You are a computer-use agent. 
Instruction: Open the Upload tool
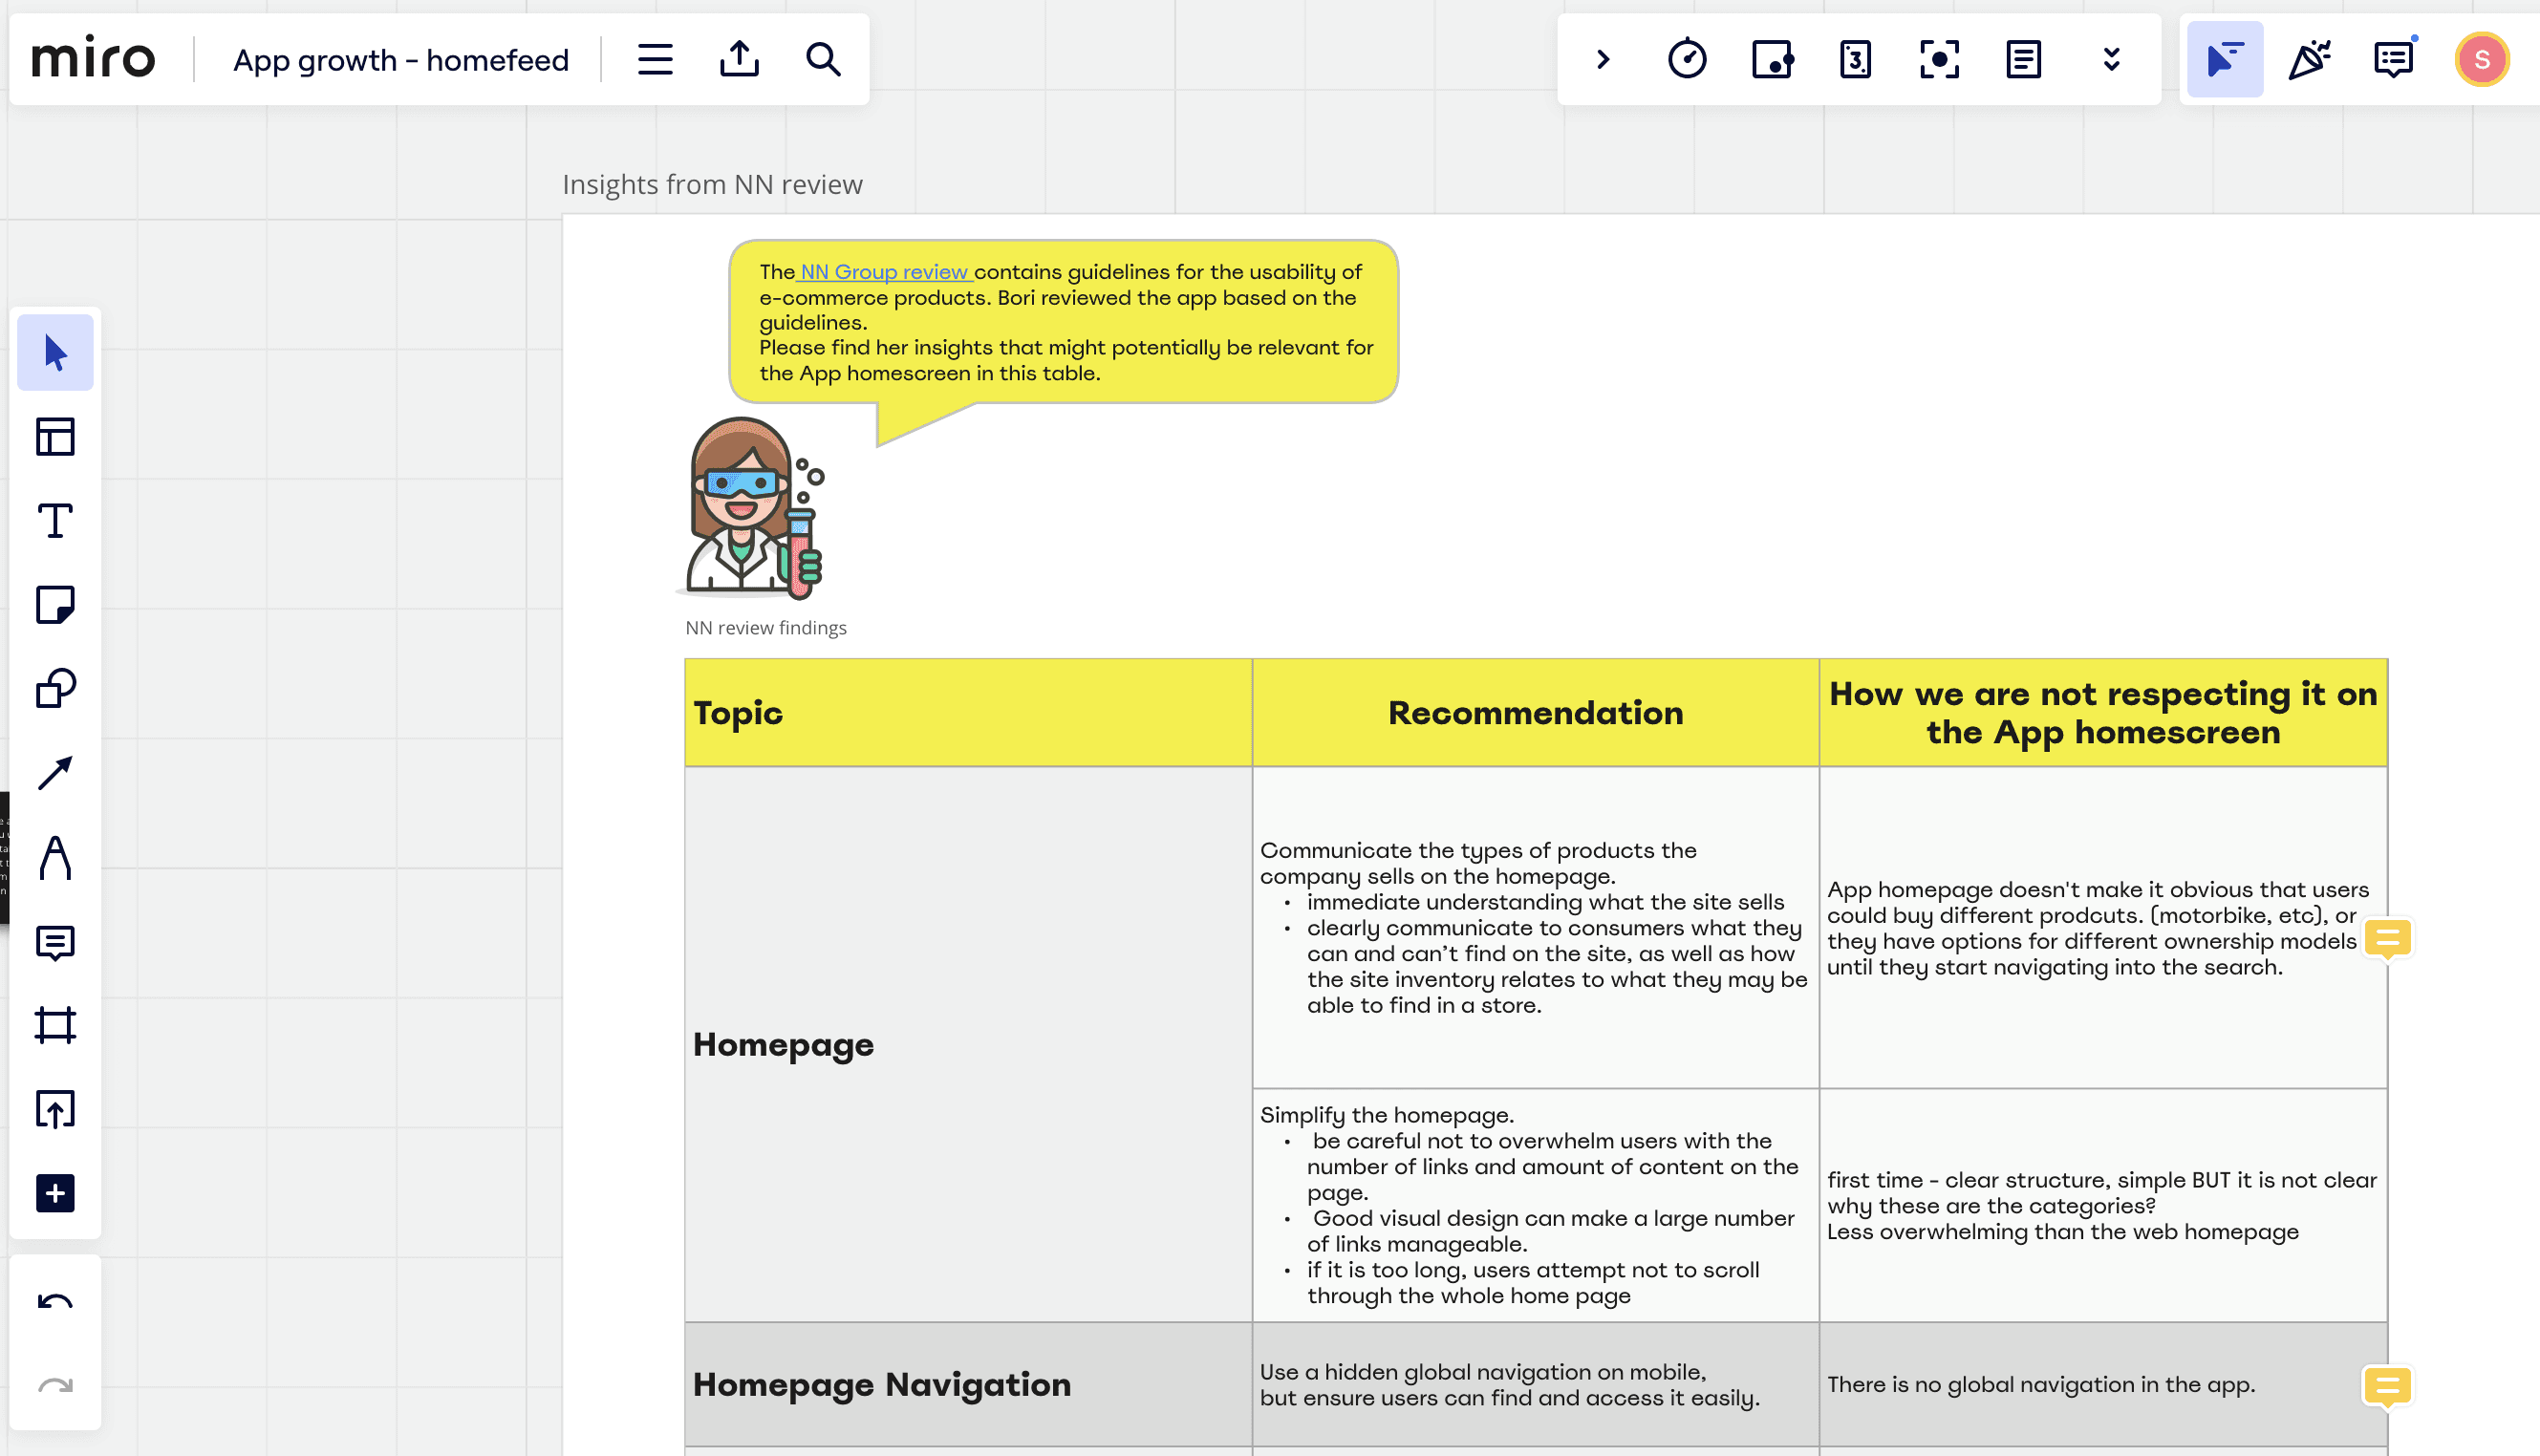[x=55, y=1109]
